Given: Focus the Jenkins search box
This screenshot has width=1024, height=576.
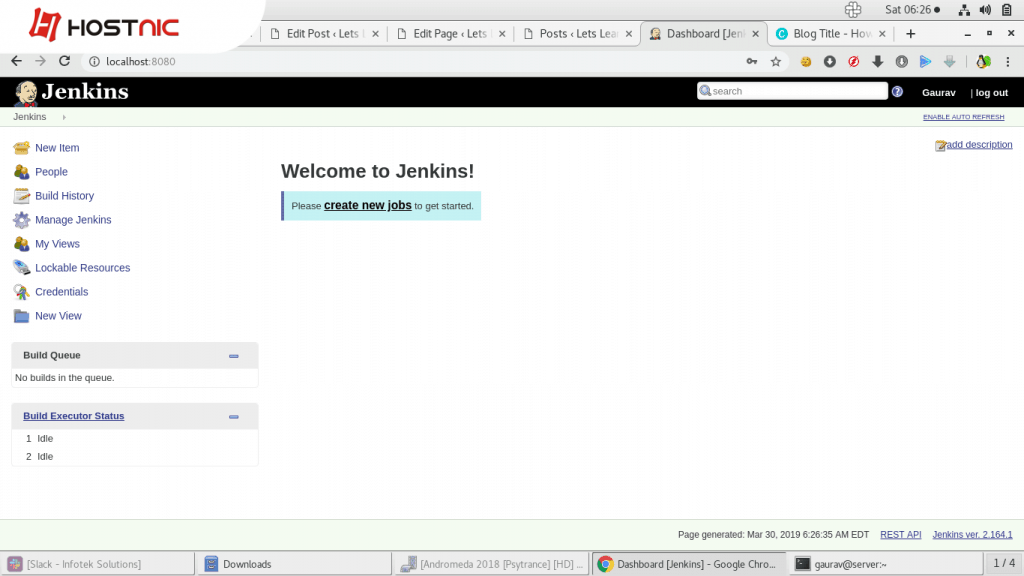Looking at the screenshot, I should (x=792, y=91).
